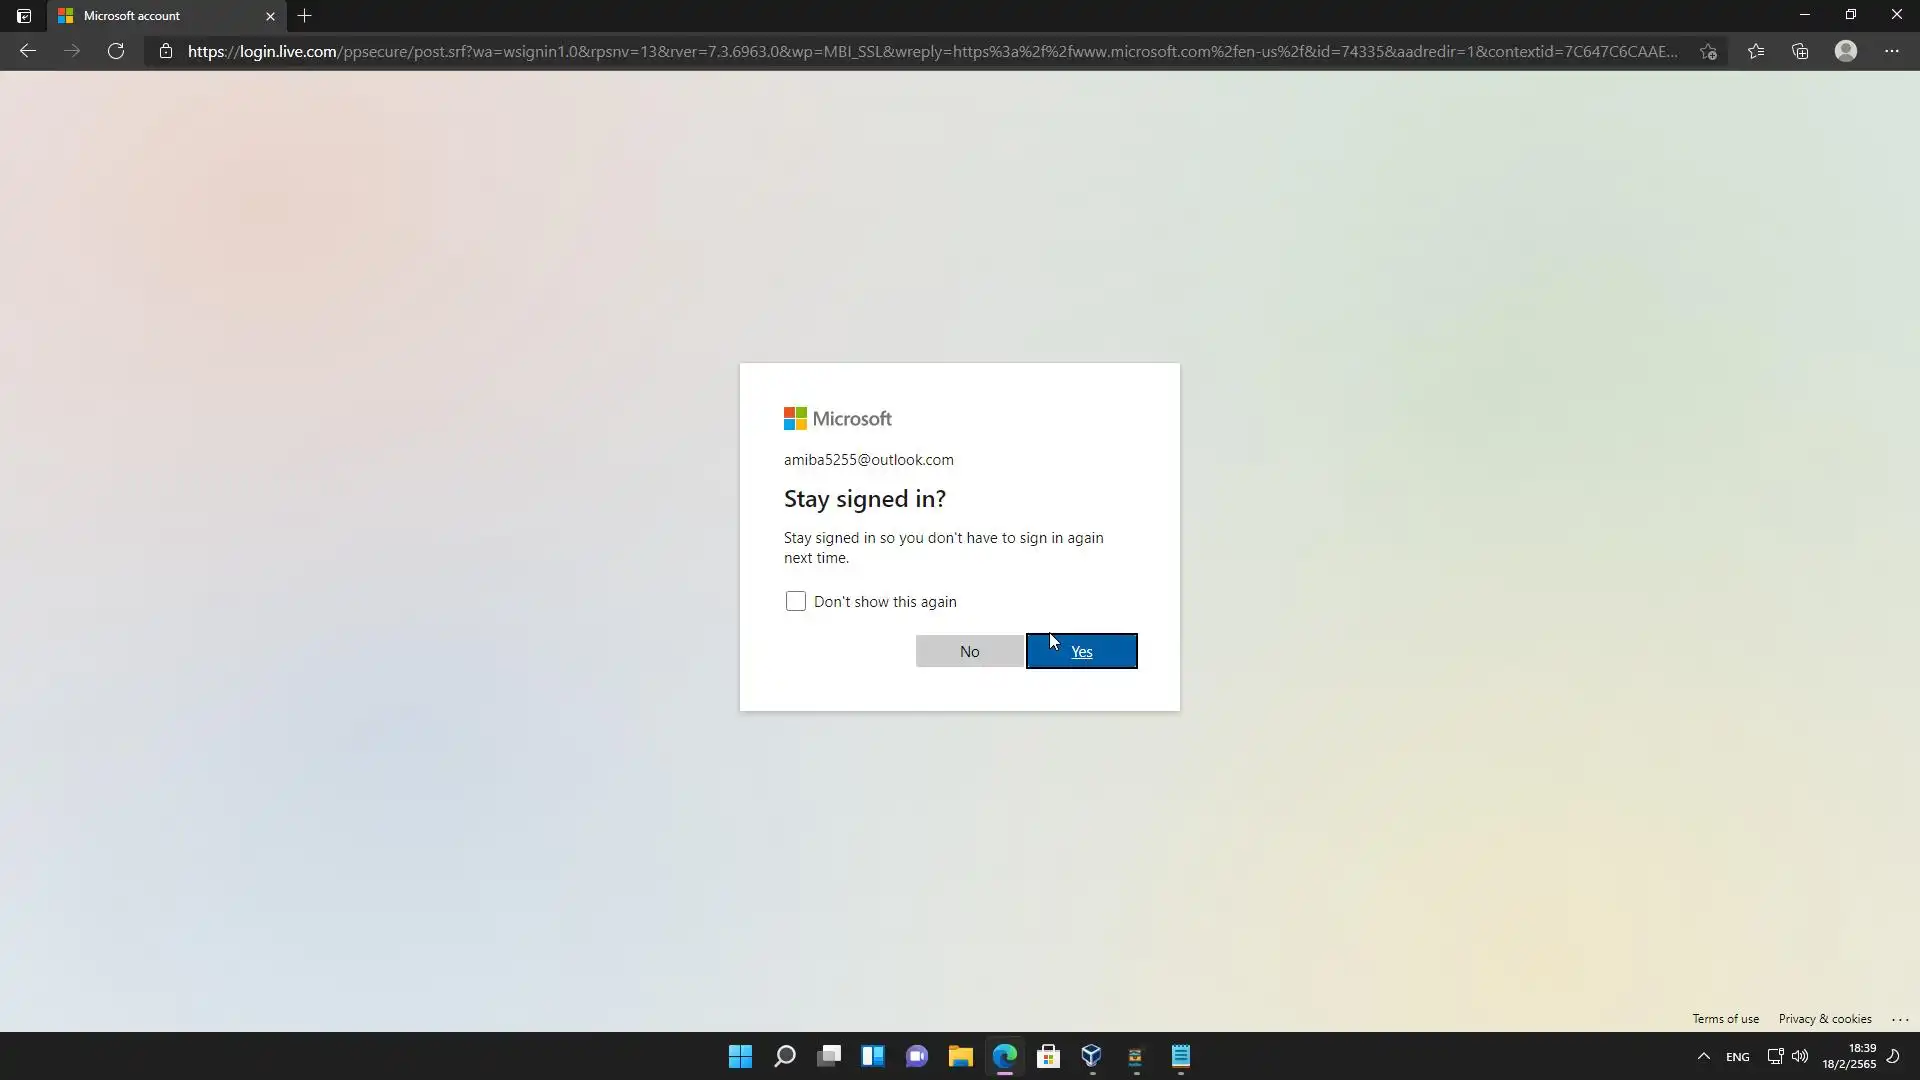Open the Privacy & cookies link
The image size is (1920, 1080).
[x=1825, y=1019]
